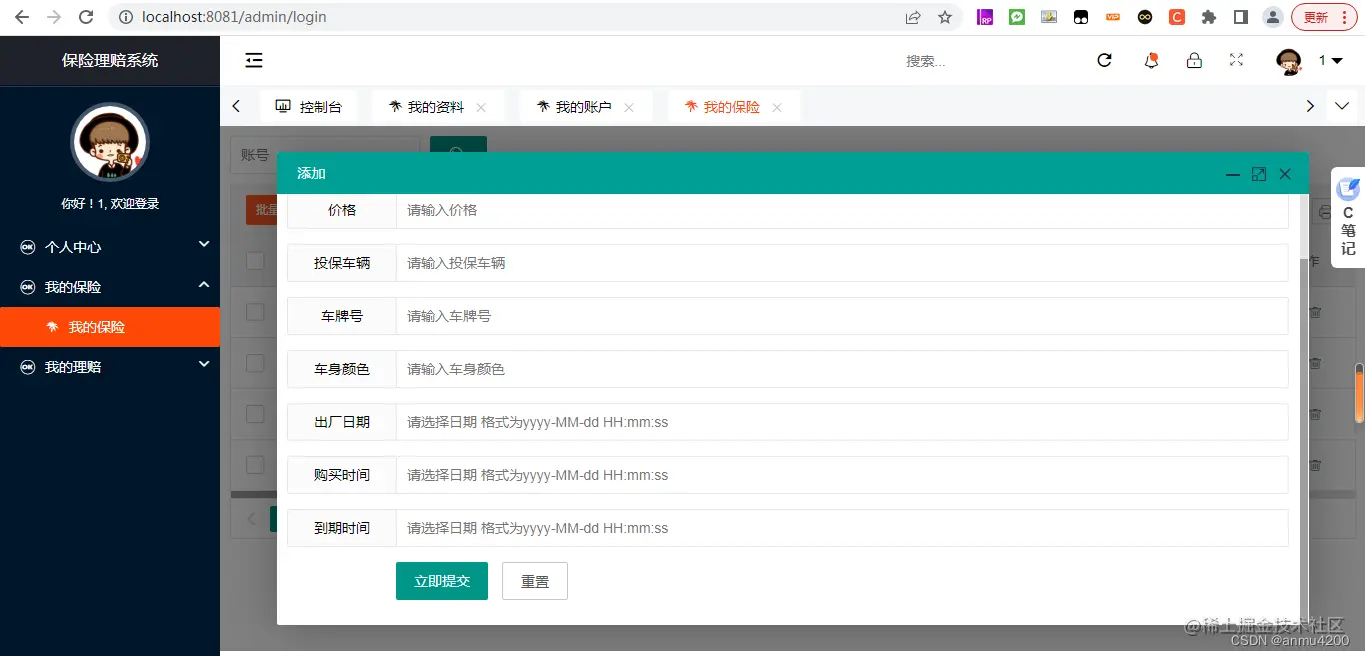The image size is (1365, 656).
Task: Open the browser extensions puzzle icon
Action: click(x=1209, y=17)
